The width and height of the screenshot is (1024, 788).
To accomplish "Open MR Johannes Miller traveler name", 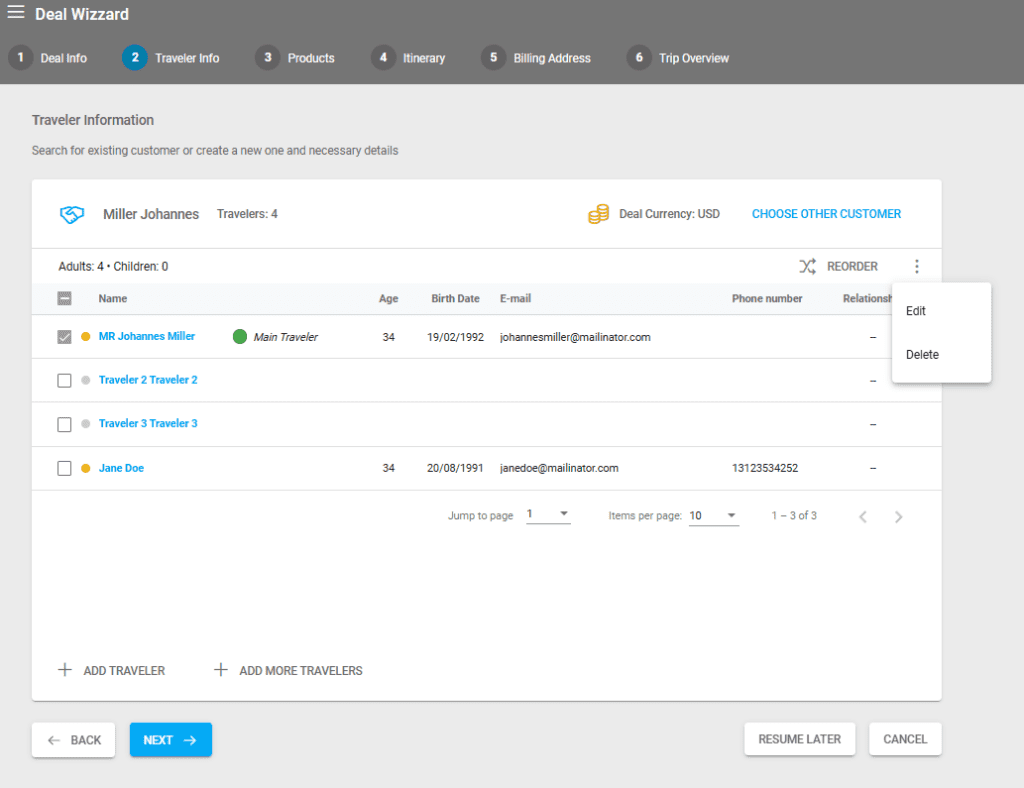I will click(x=147, y=337).
